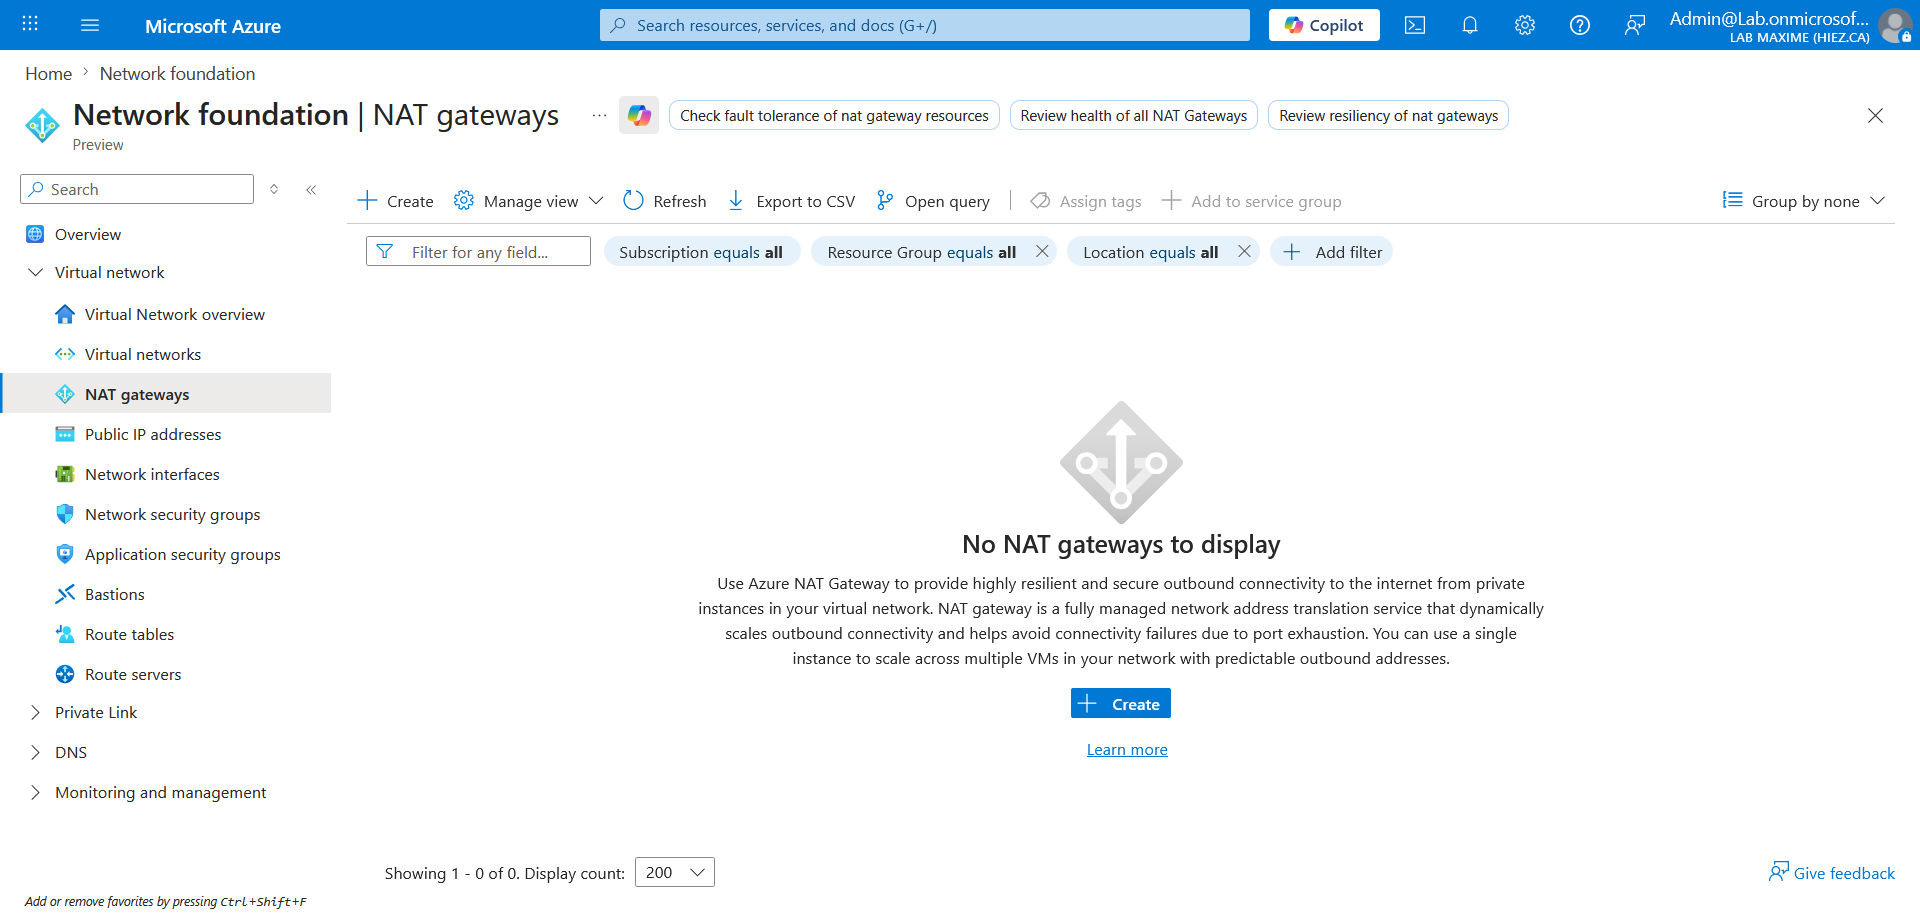Click the Route tables icon

point(65,634)
